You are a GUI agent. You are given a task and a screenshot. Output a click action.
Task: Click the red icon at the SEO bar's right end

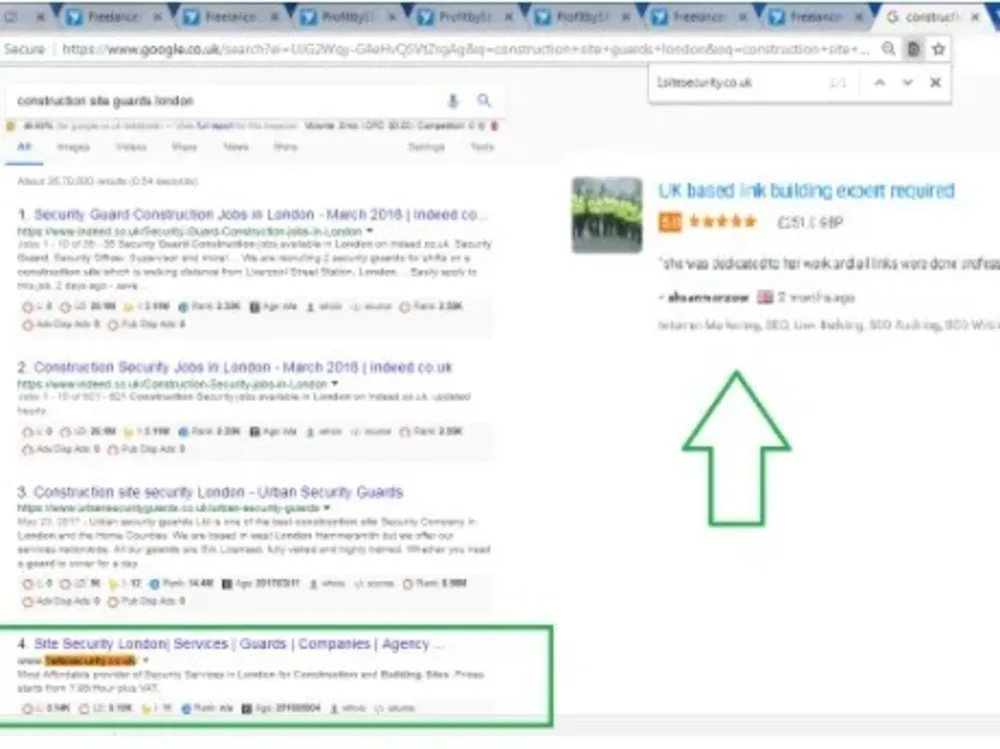[494, 126]
